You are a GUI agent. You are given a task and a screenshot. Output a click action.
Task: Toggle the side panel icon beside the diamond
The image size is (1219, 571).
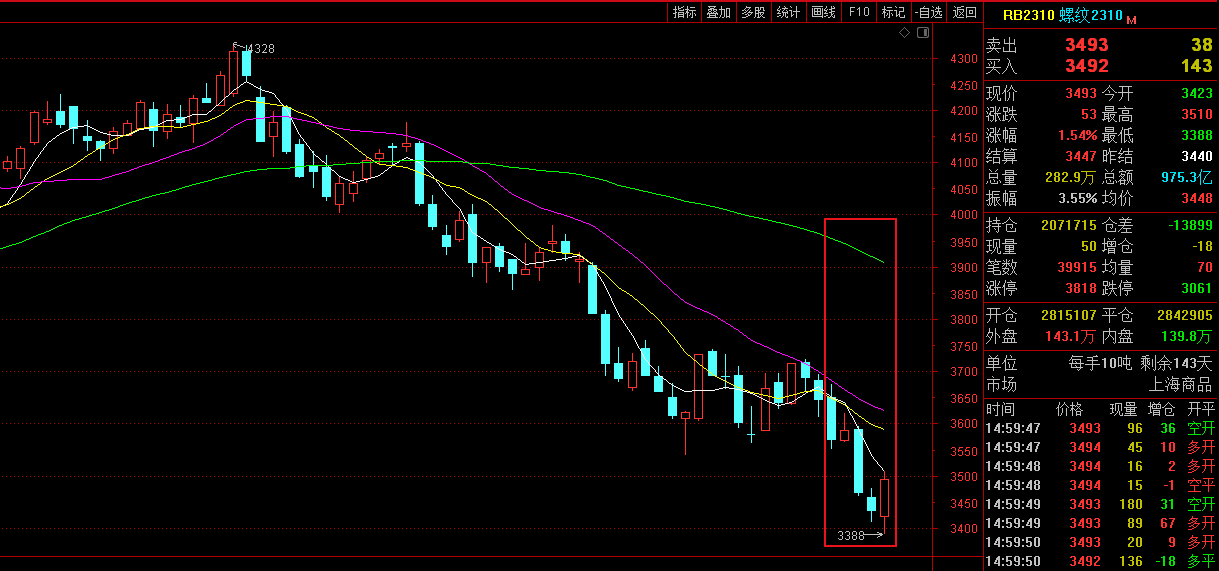click(923, 33)
